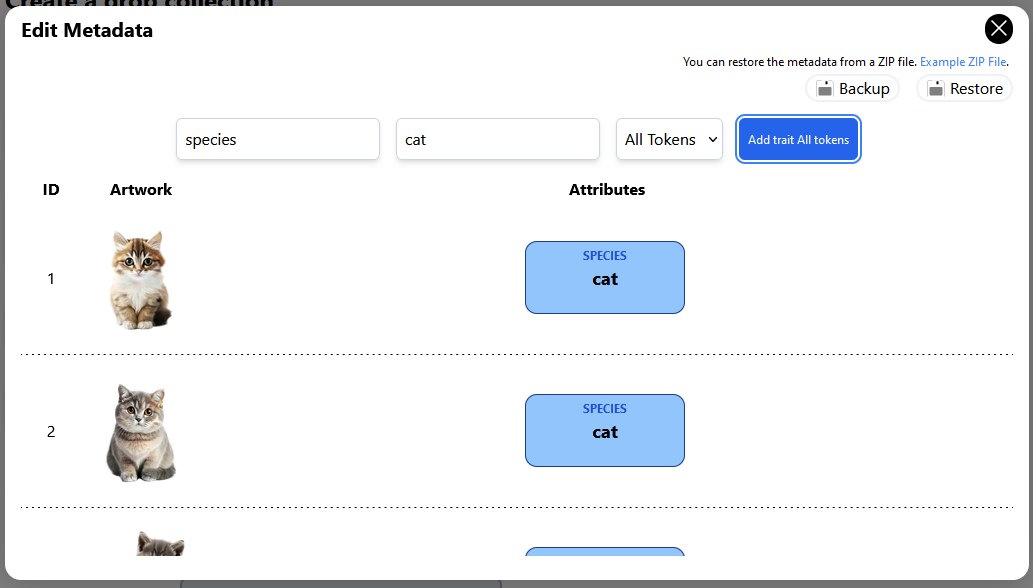Click the Attributes column header

pyautogui.click(x=607, y=189)
